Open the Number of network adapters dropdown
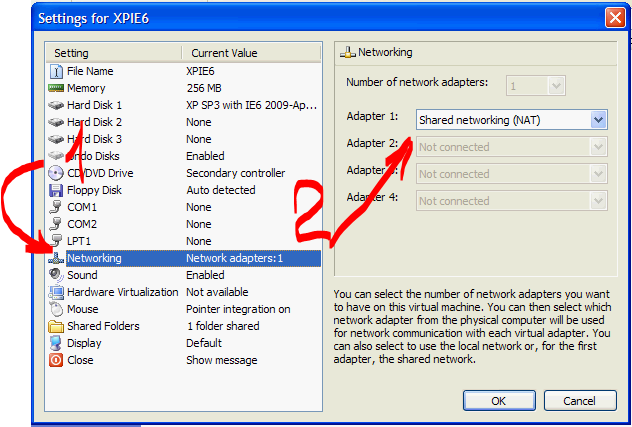The width and height of the screenshot is (632, 427). click(557, 86)
